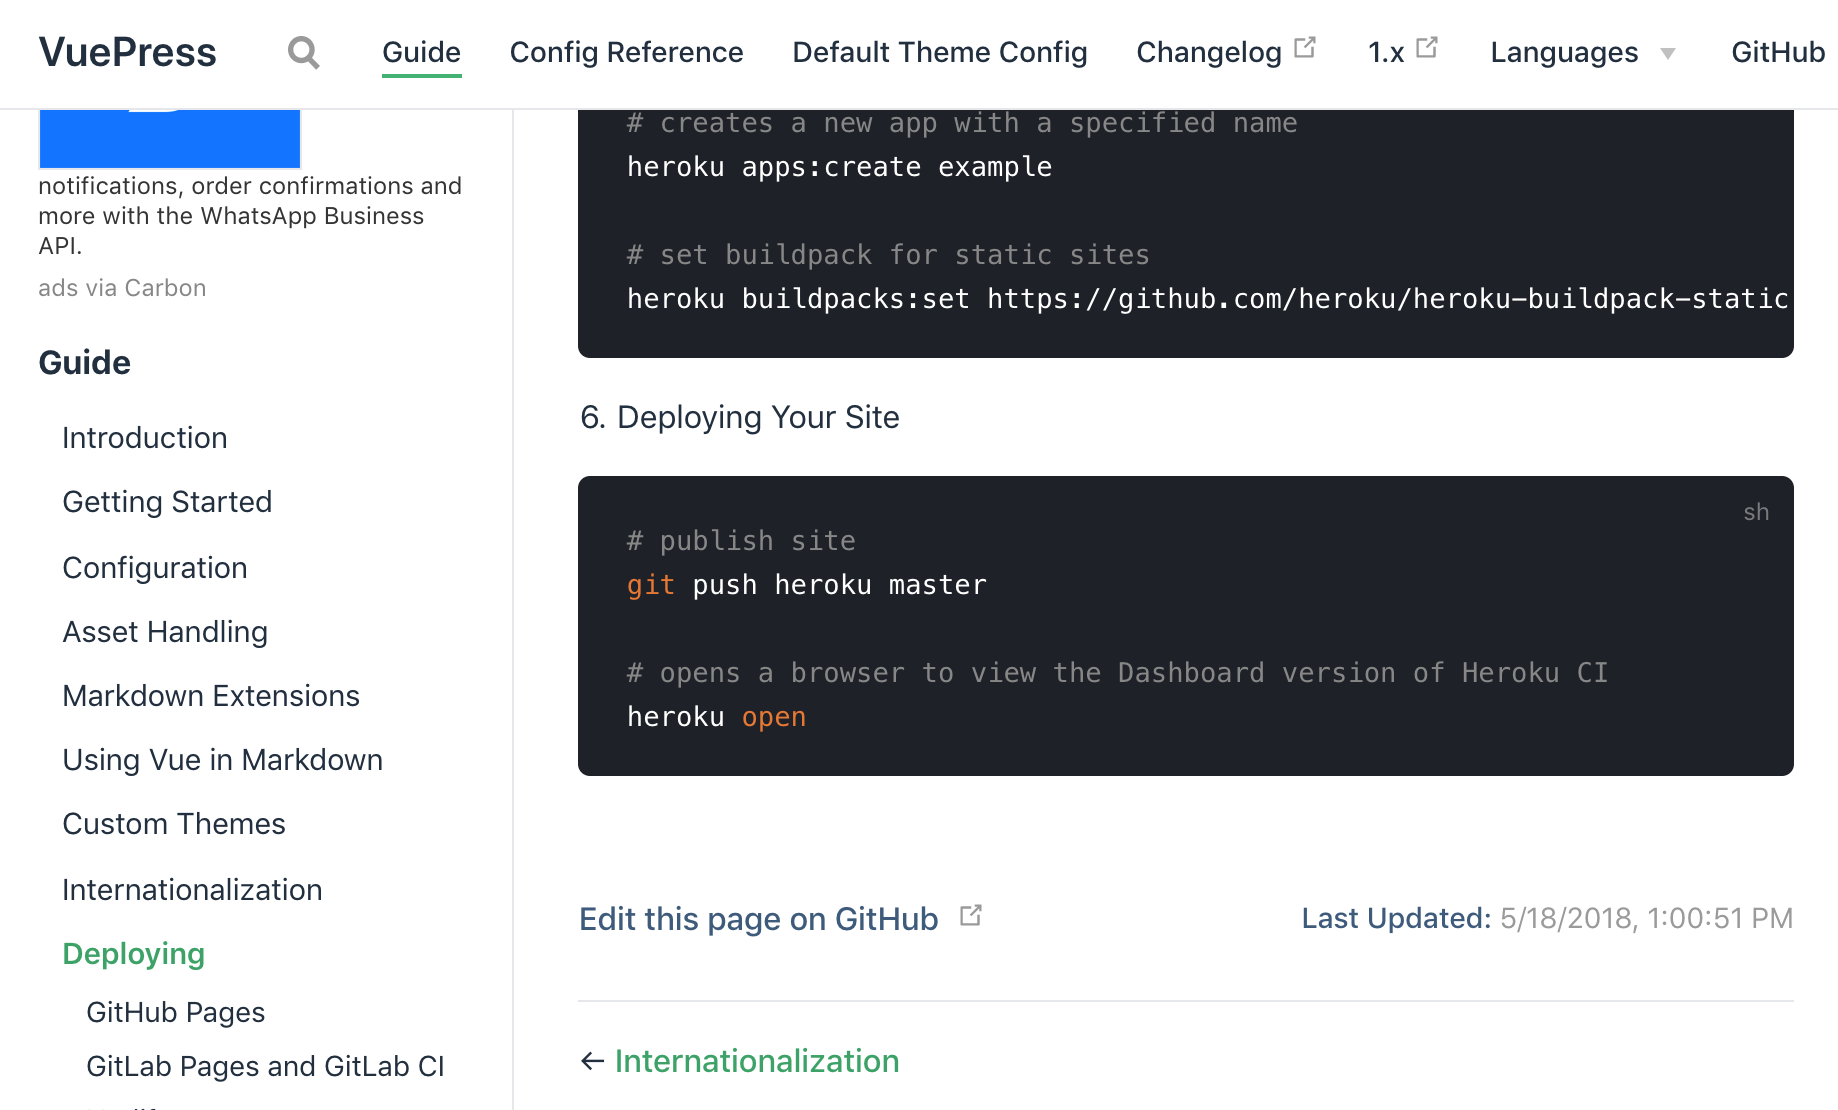Screen dimensions: 1838x1110
Task: Click the 'git push heroku master' line
Action: tap(806, 585)
